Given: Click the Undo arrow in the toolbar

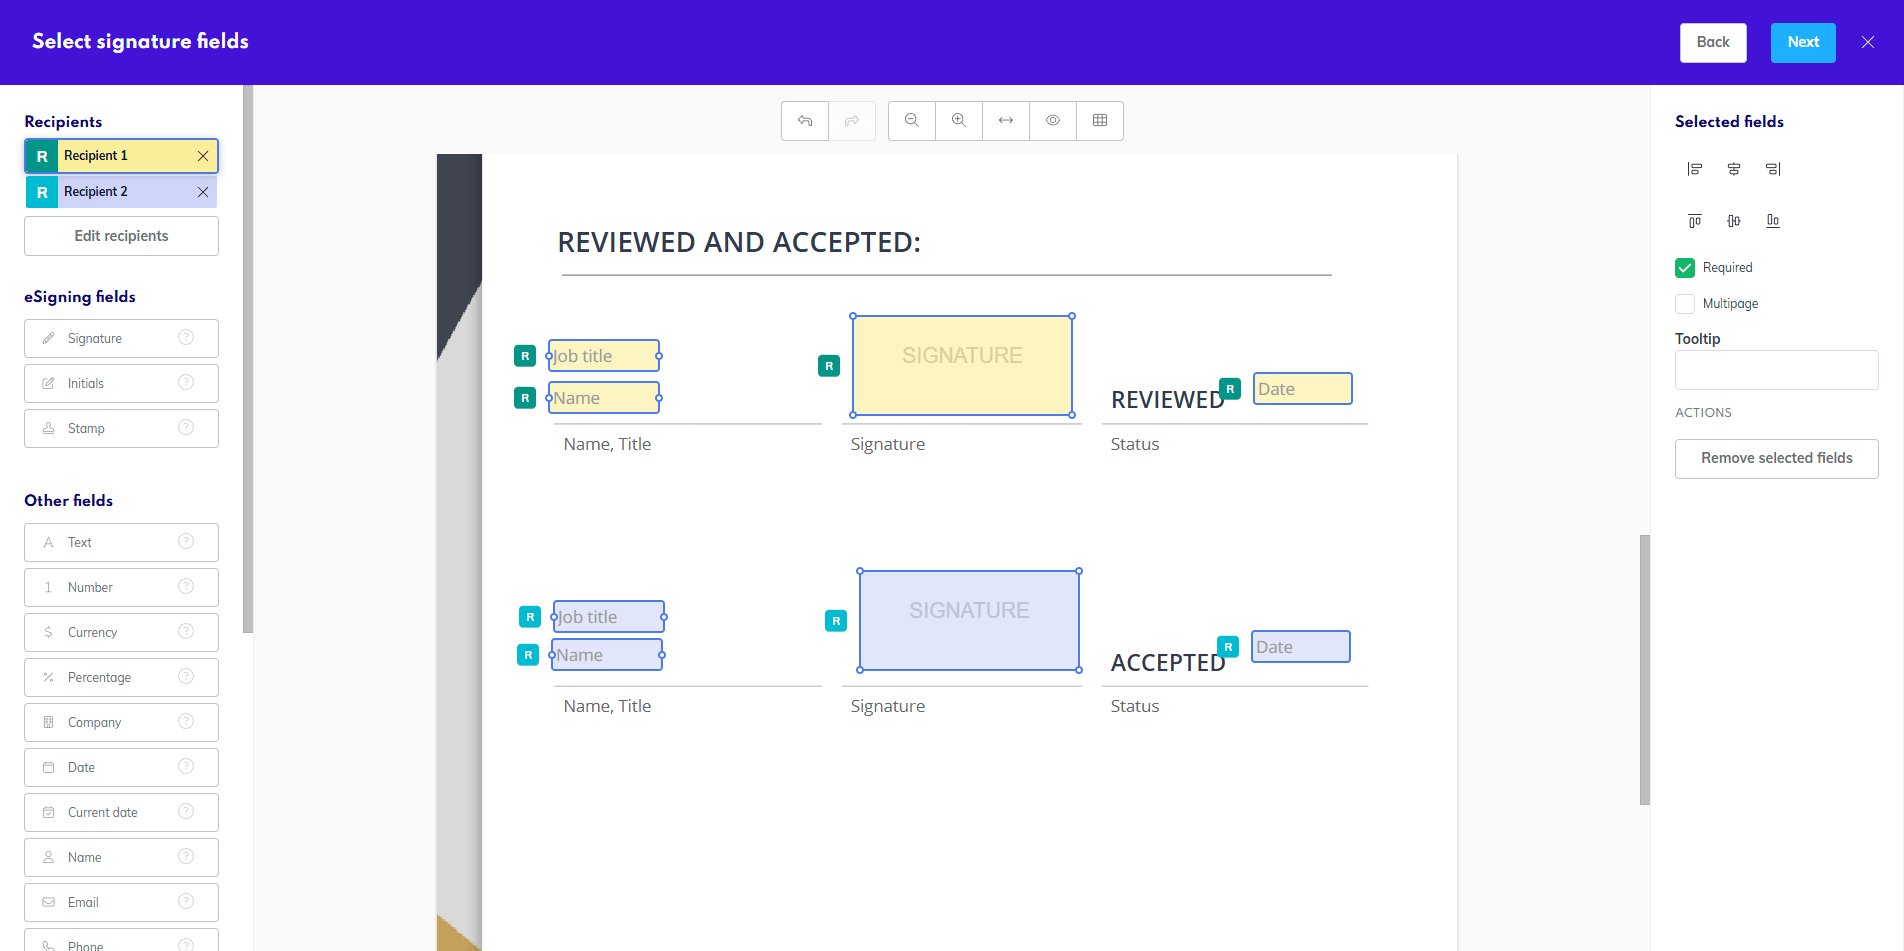Looking at the screenshot, I should (x=805, y=120).
